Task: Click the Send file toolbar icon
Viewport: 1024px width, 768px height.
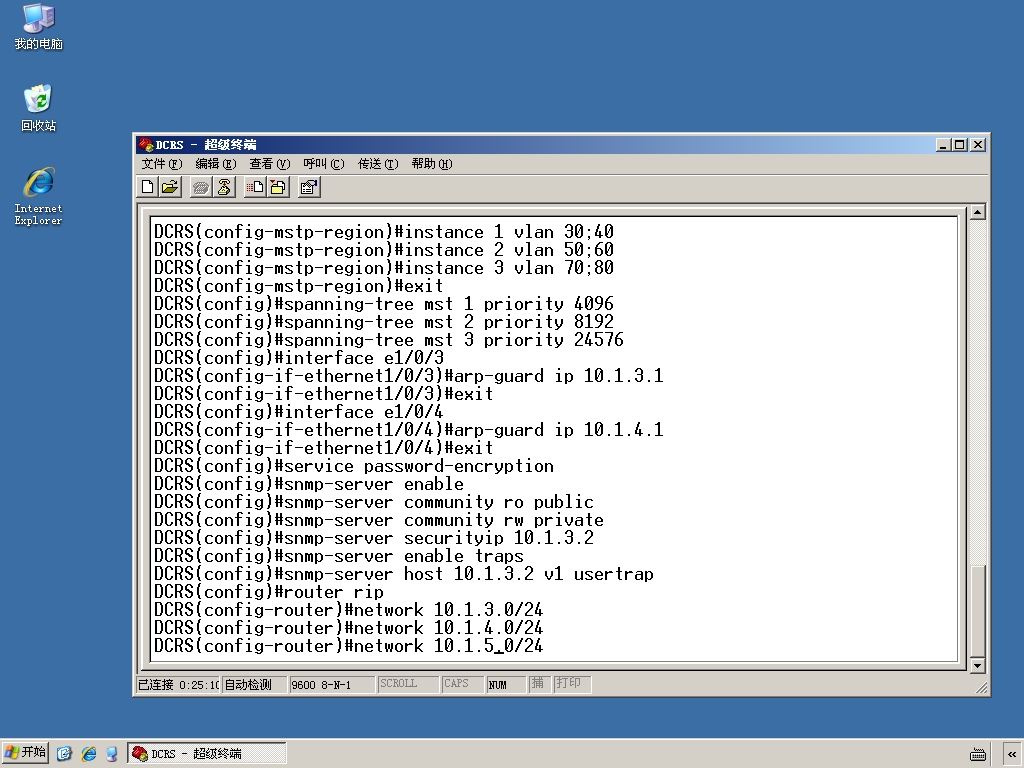Action: click(x=255, y=187)
